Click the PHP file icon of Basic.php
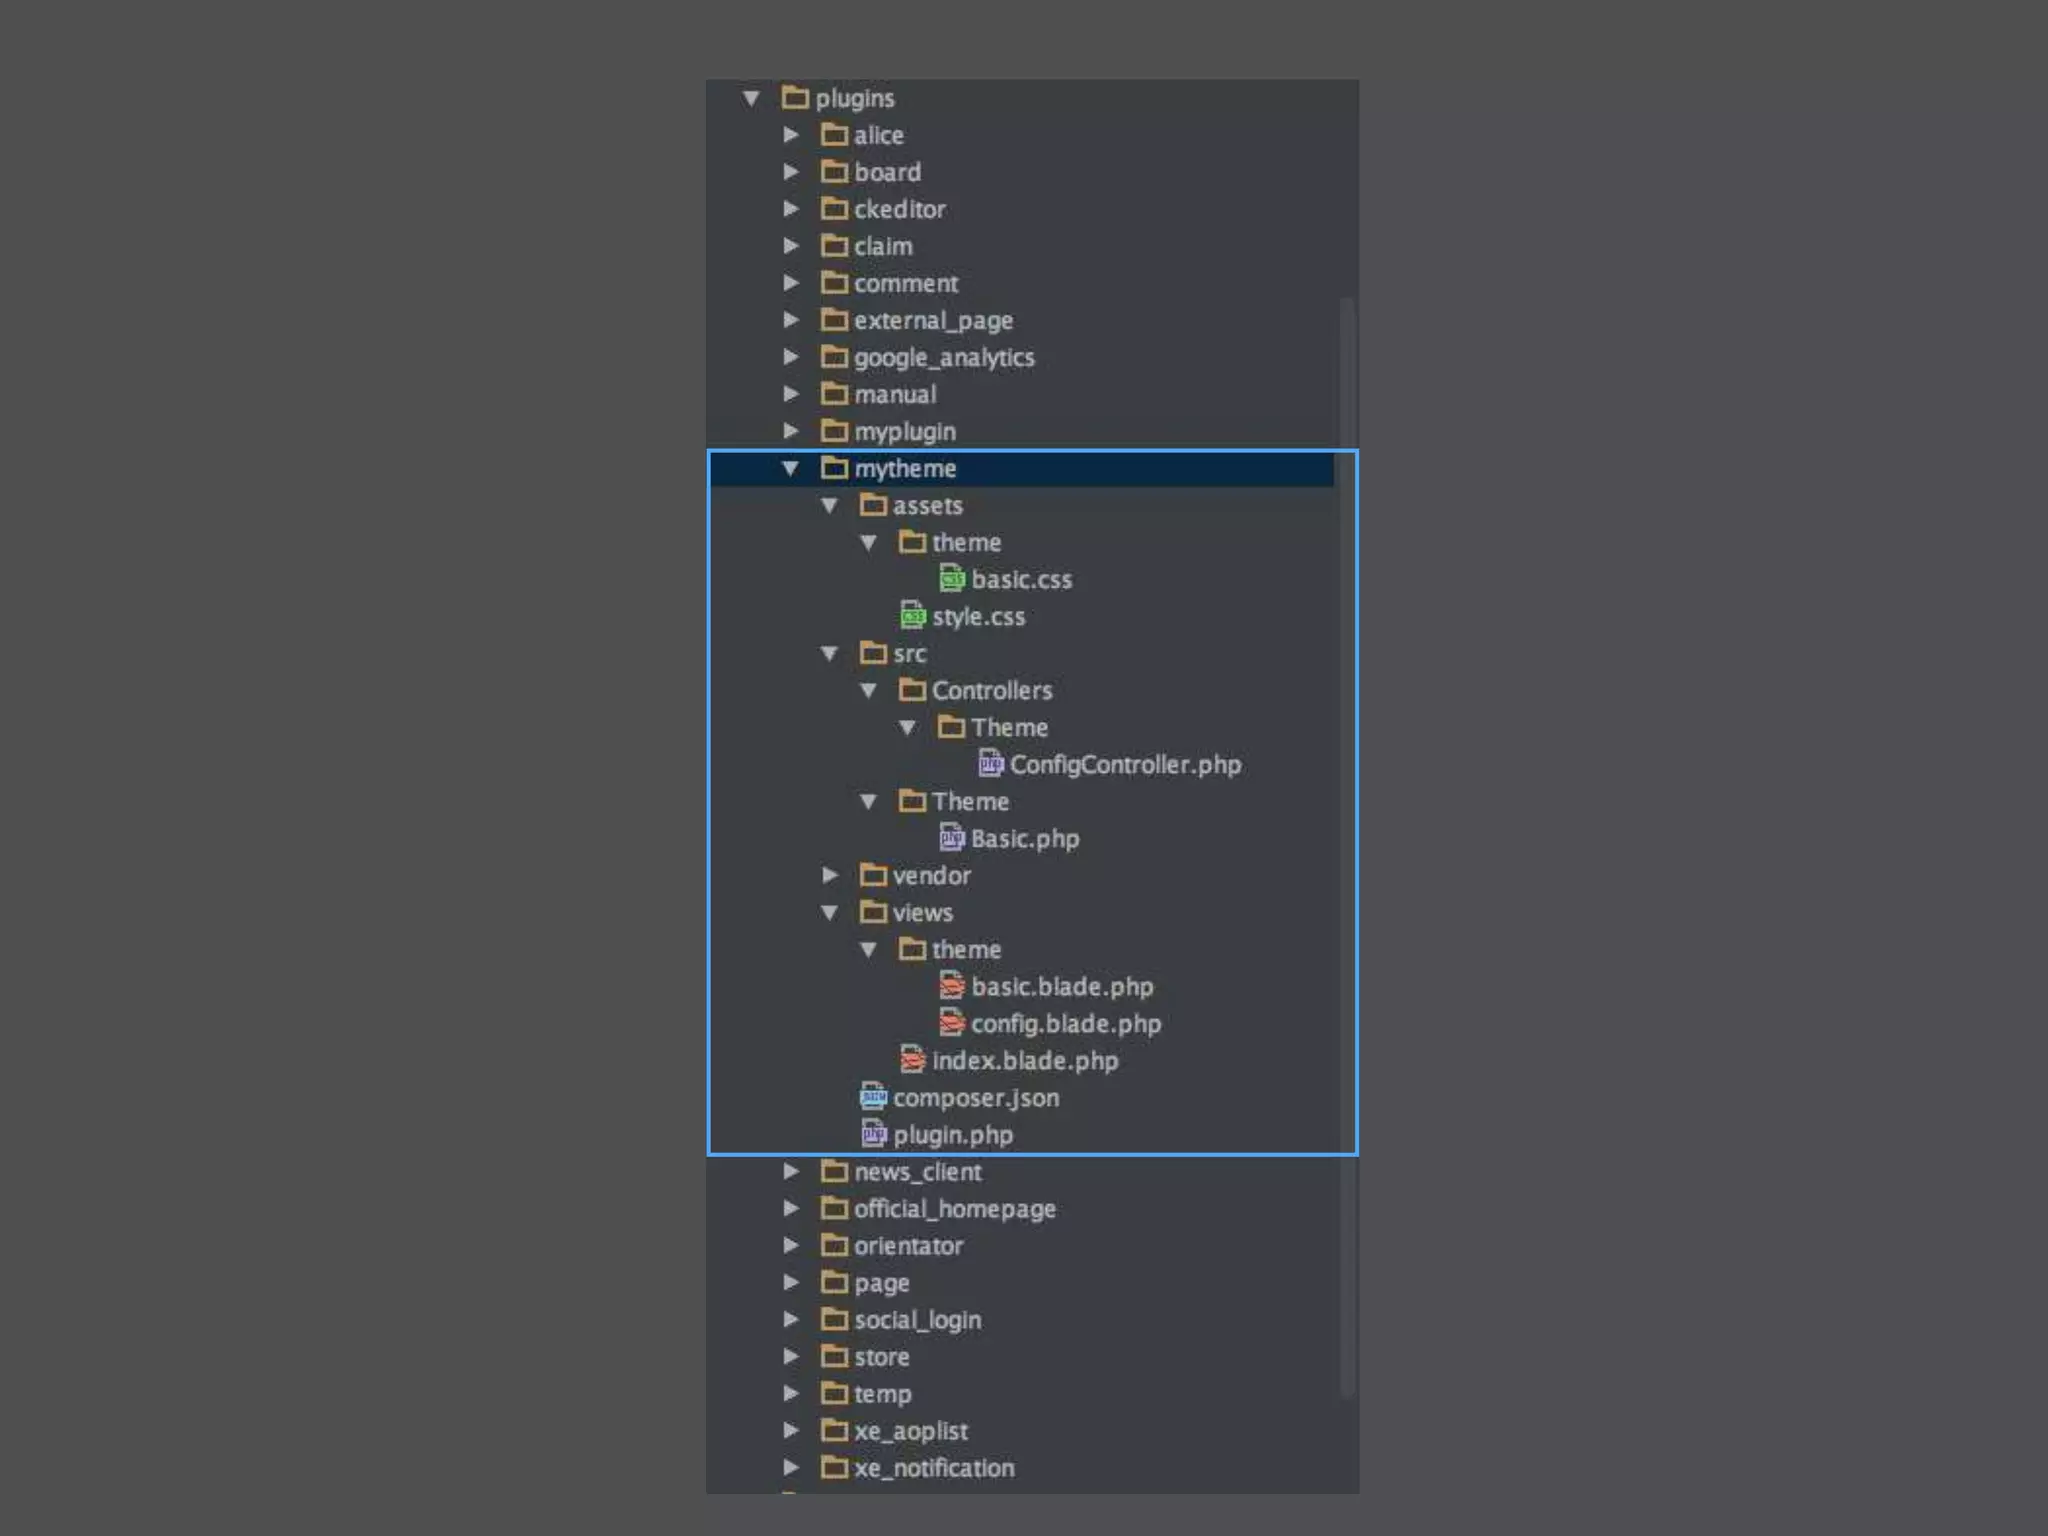The width and height of the screenshot is (2048, 1536). [x=951, y=838]
